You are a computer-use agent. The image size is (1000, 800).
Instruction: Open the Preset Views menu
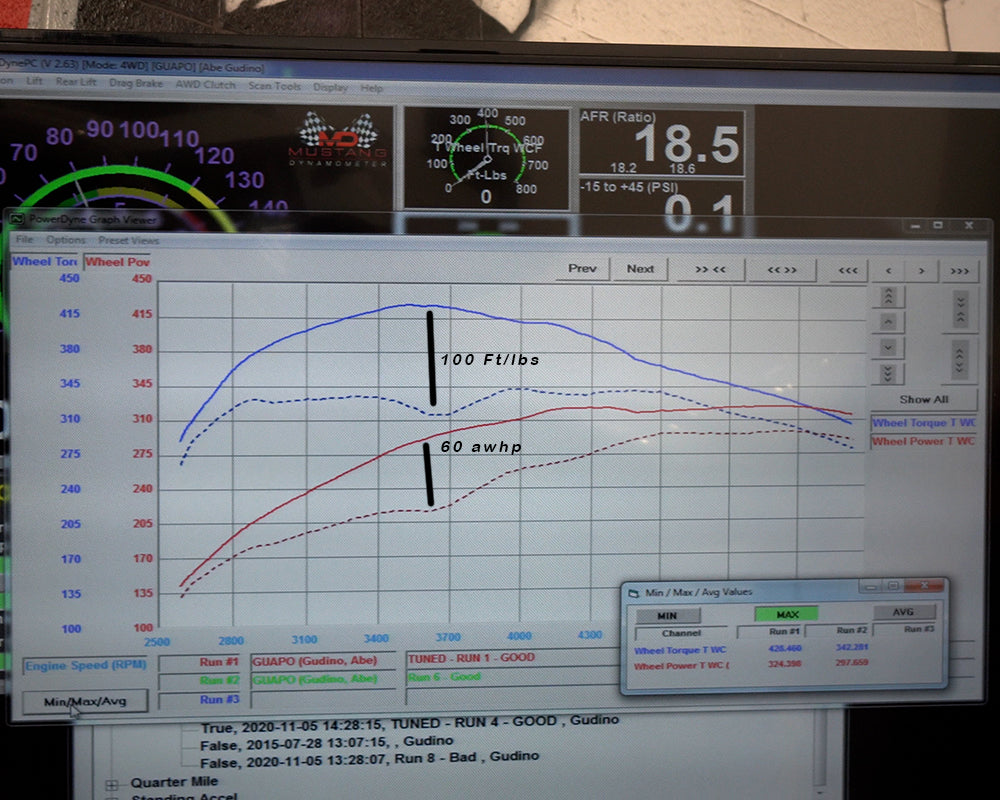(130, 241)
